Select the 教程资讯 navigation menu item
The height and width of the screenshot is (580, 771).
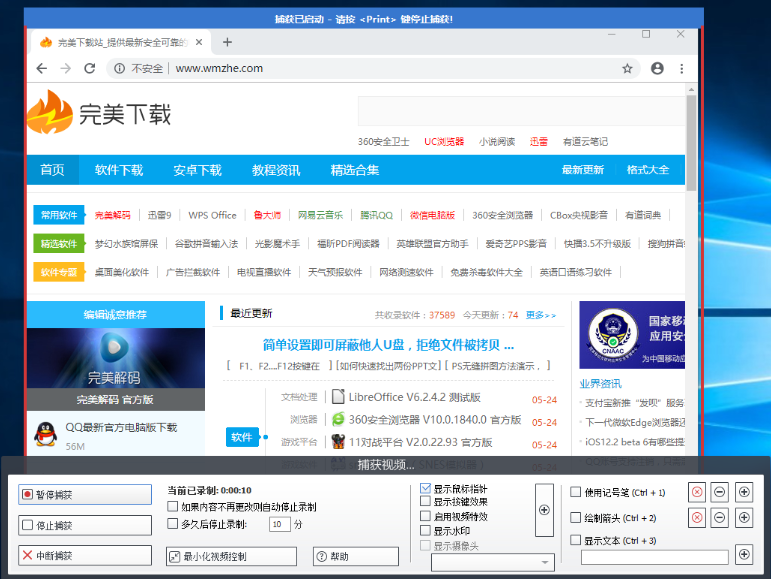click(276, 170)
